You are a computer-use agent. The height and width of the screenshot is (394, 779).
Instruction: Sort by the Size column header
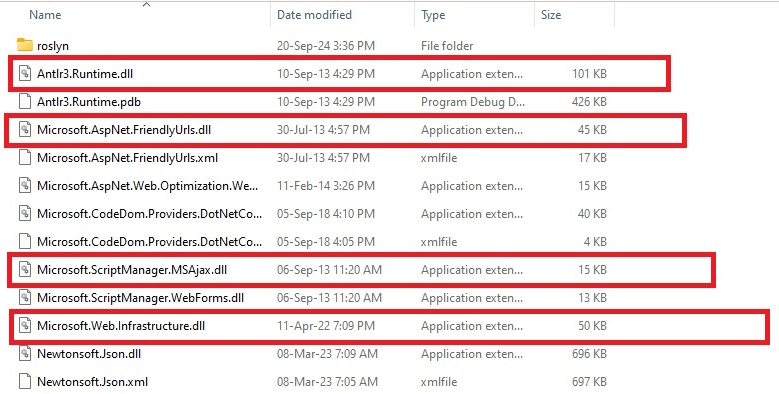[551, 15]
